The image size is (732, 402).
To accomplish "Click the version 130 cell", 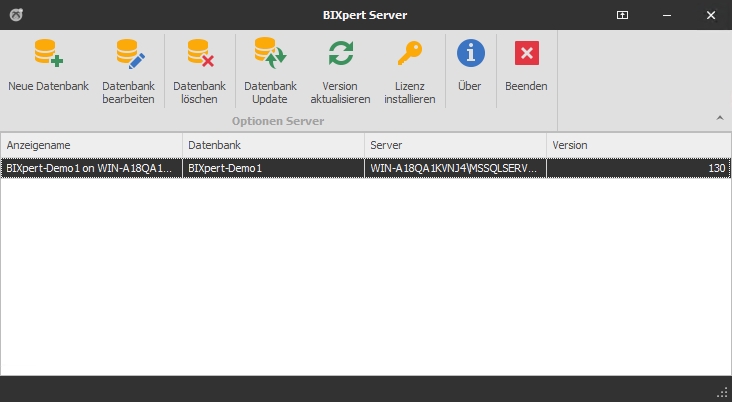I will [x=638, y=168].
